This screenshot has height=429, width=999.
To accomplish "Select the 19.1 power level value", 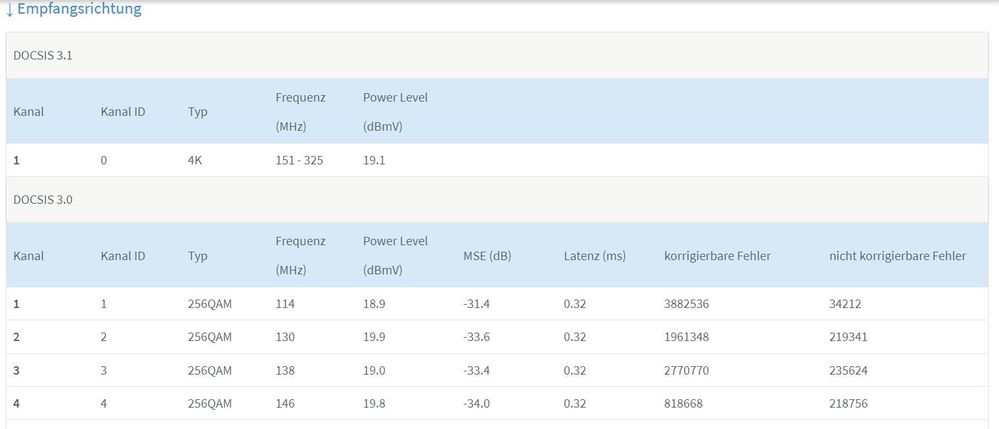I will (376, 160).
